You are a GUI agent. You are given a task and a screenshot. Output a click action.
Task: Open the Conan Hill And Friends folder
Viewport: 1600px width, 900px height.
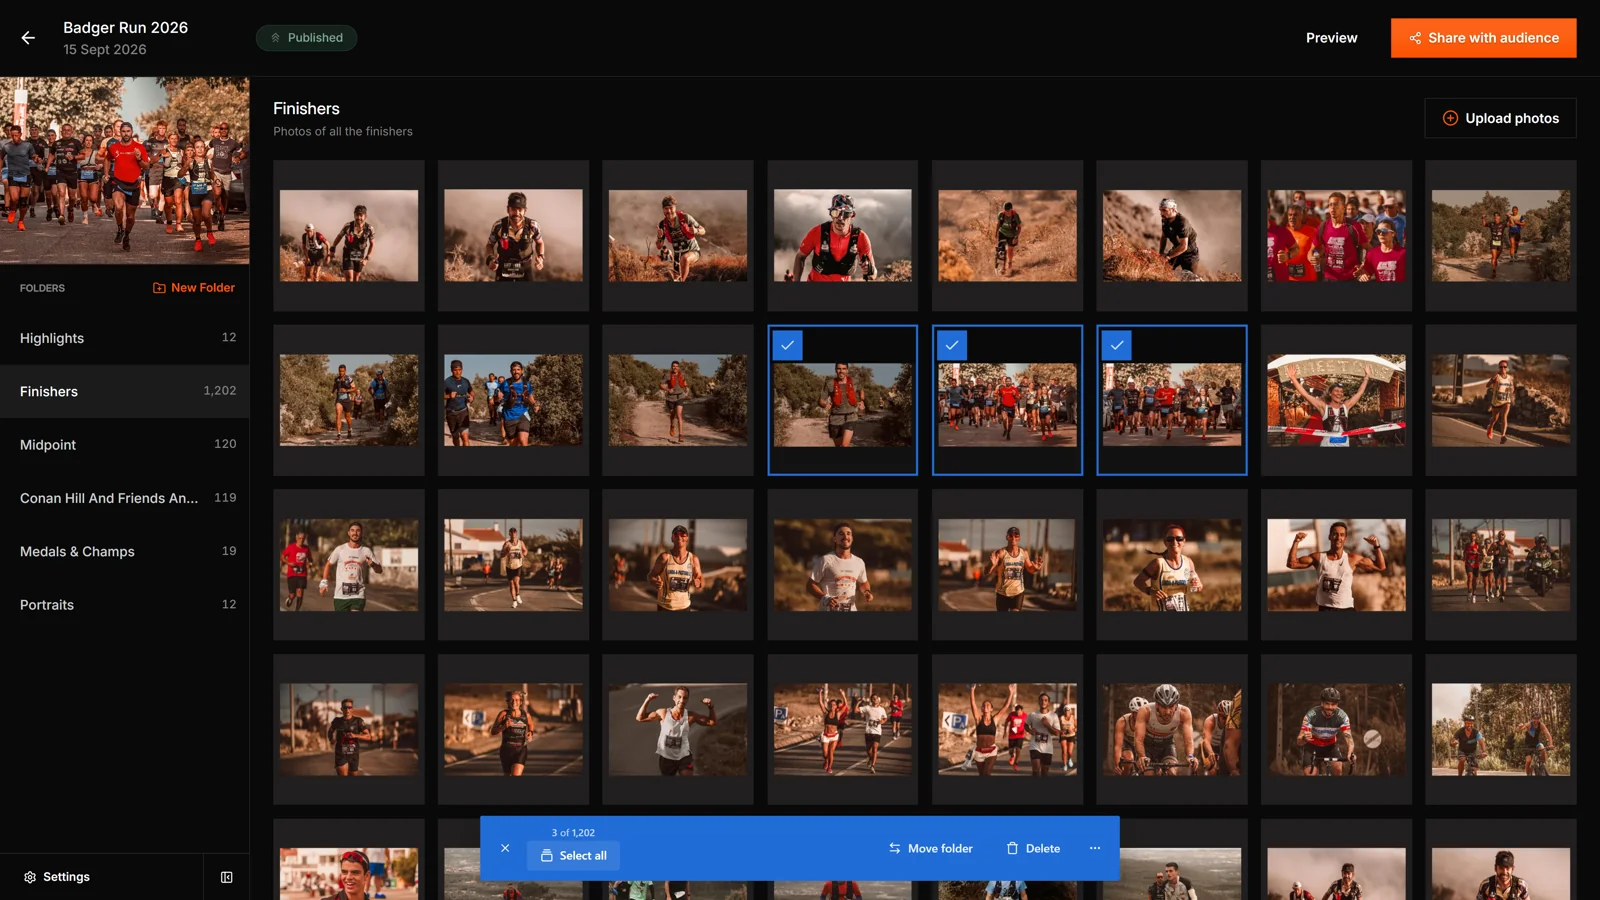coord(125,498)
